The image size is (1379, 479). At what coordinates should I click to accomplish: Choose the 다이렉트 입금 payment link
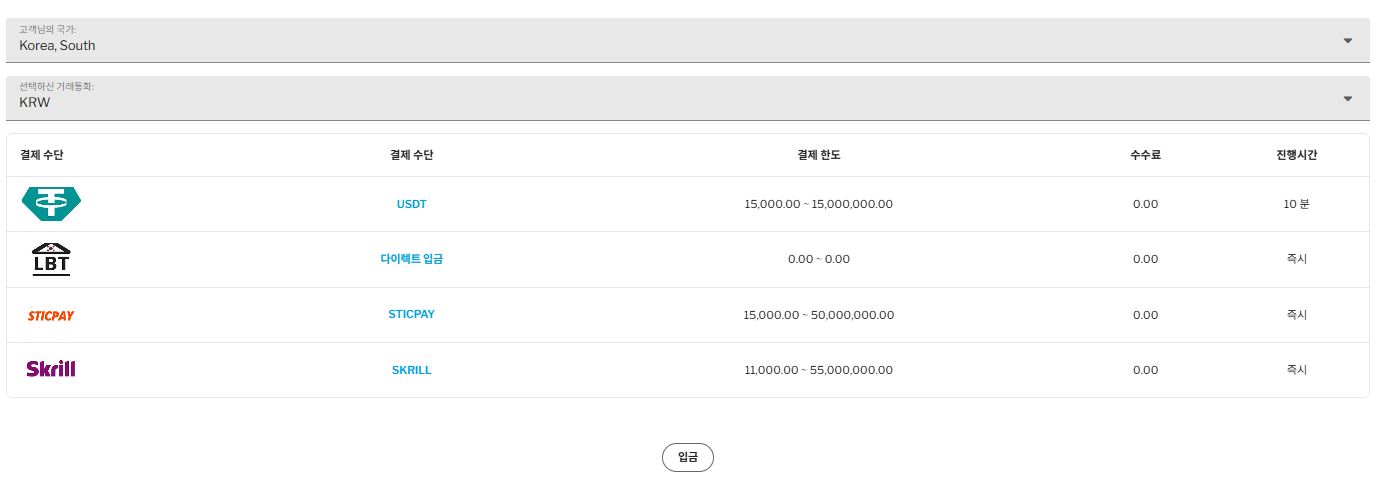click(411, 259)
